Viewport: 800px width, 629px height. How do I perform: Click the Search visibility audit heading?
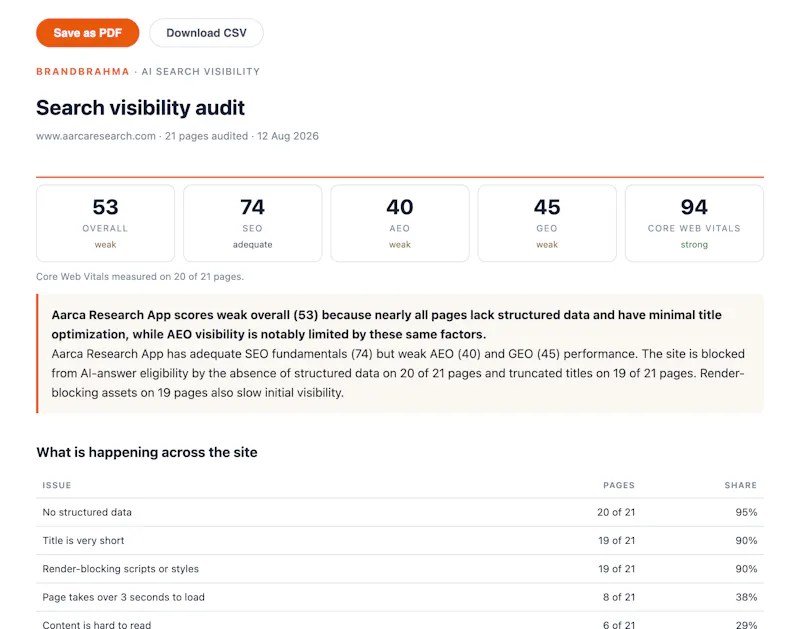point(140,108)
